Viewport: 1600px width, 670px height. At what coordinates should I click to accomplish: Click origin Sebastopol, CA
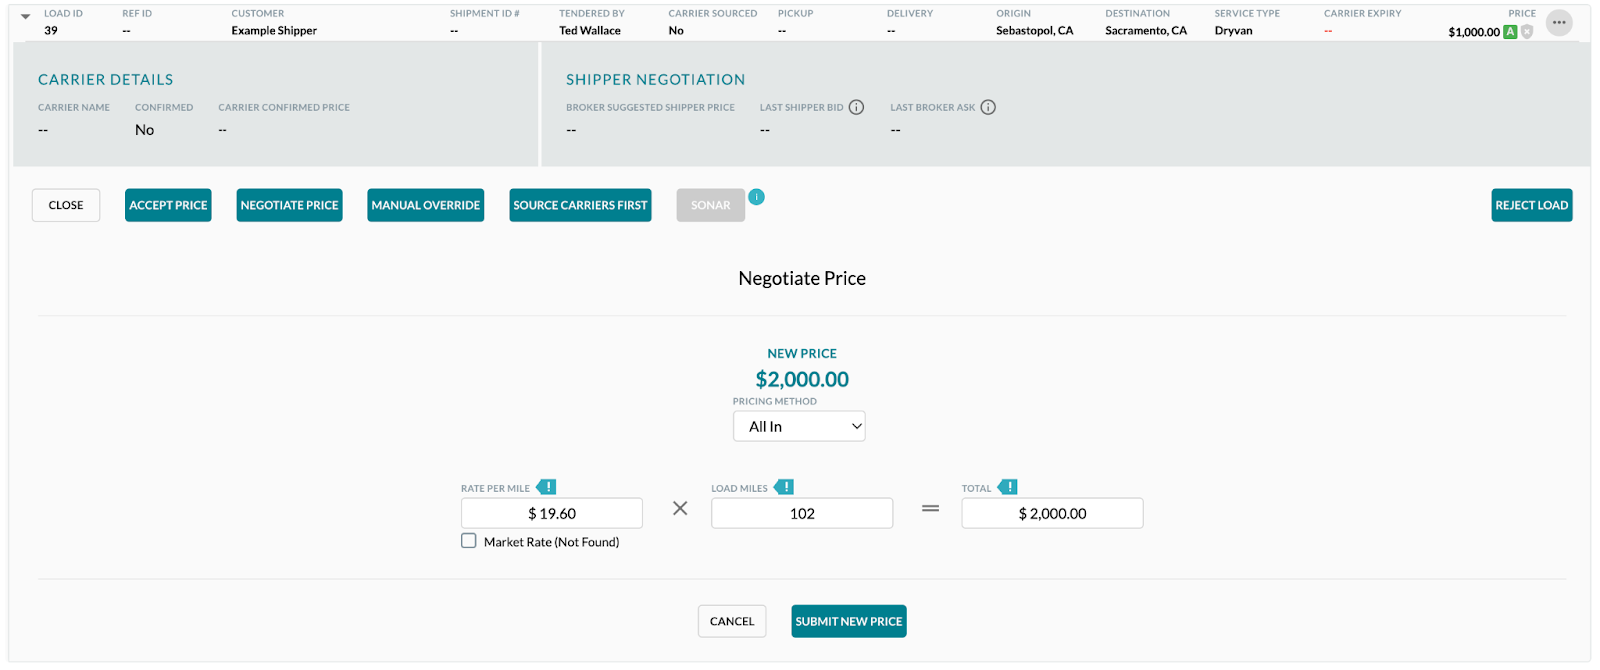pyautogui.click(x=1034, y=31)
